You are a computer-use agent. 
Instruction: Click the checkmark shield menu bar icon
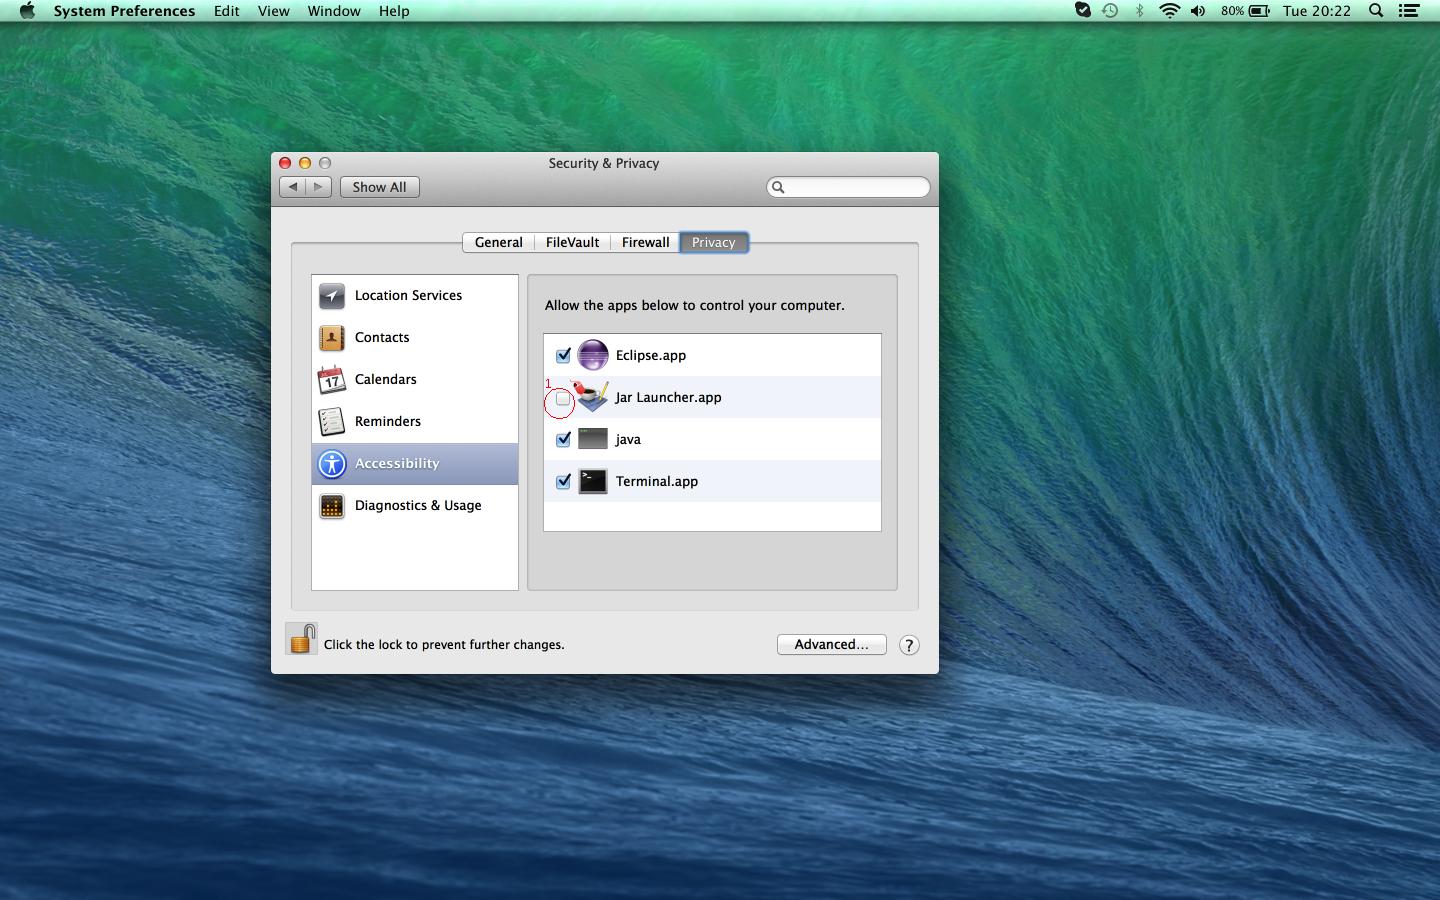pos(1082,11)
